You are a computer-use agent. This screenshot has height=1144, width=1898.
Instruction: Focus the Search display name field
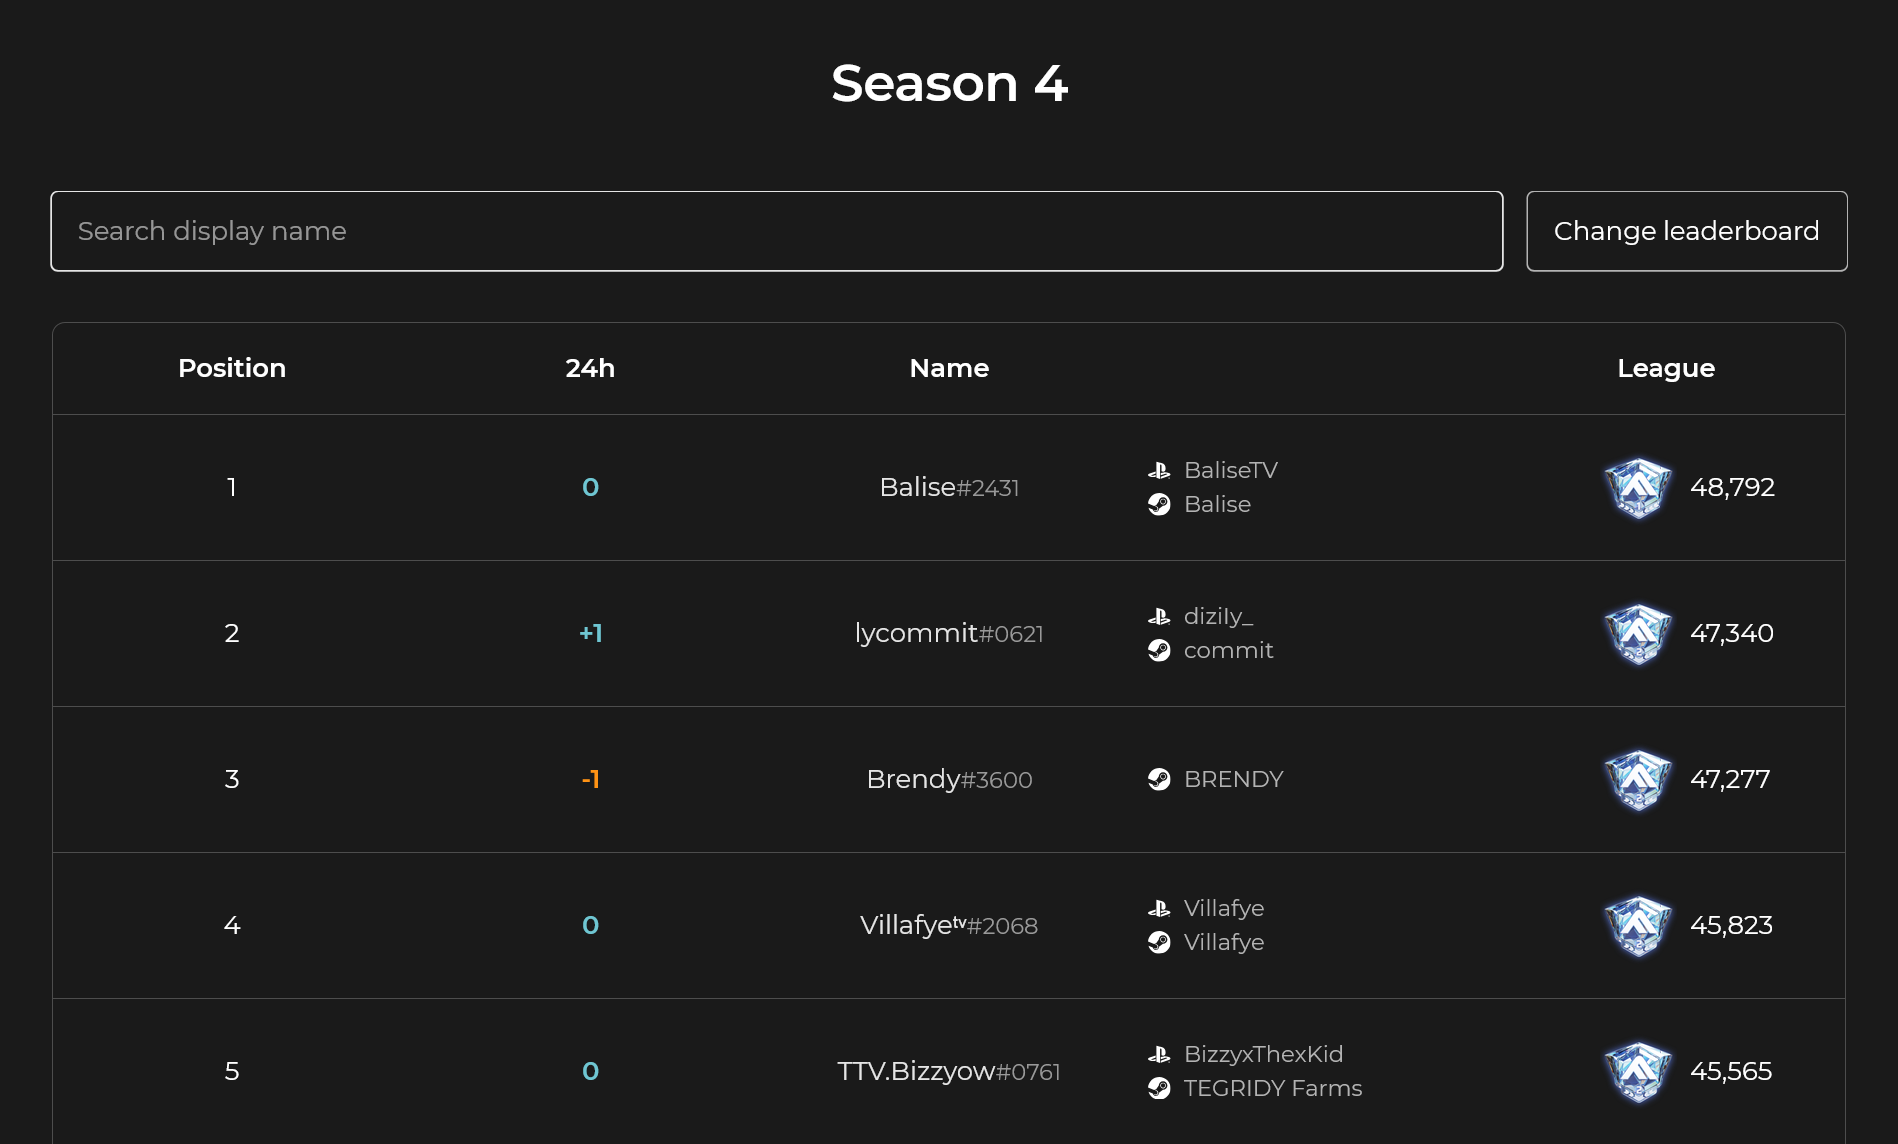[x=777, y=231]
